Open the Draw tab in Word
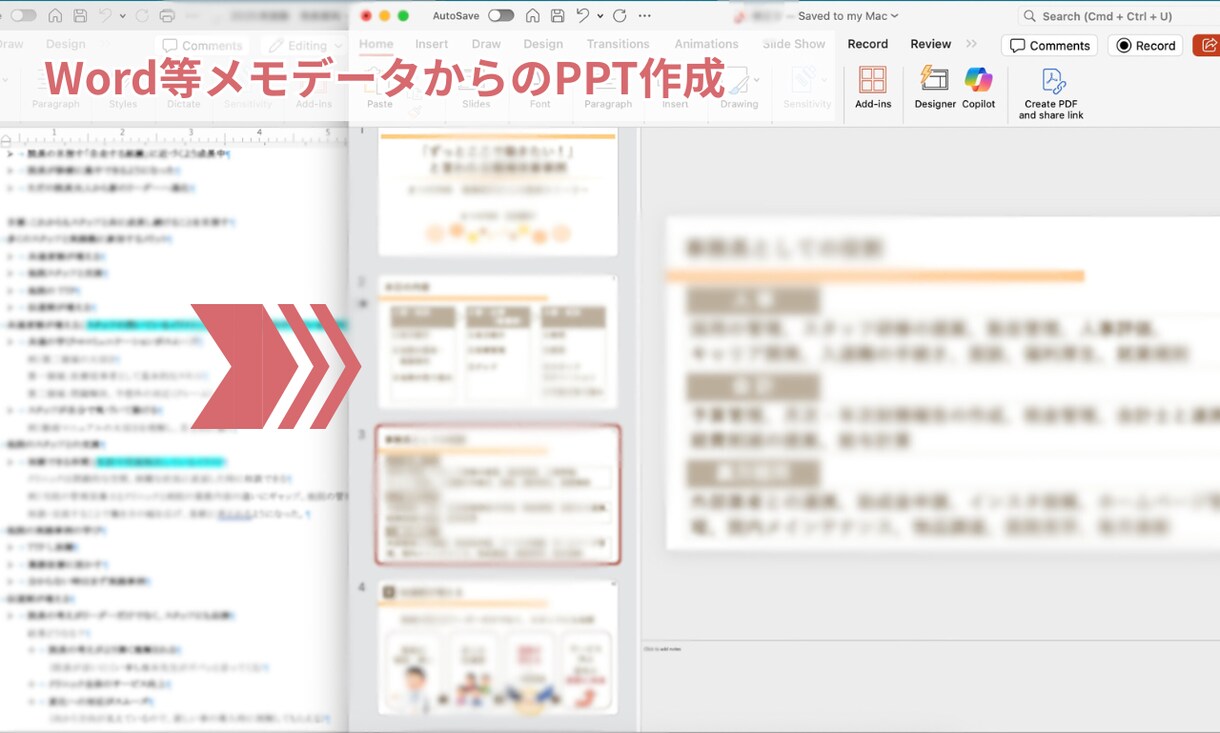This screenshot has width=1220, height=733. pos(12,44)
